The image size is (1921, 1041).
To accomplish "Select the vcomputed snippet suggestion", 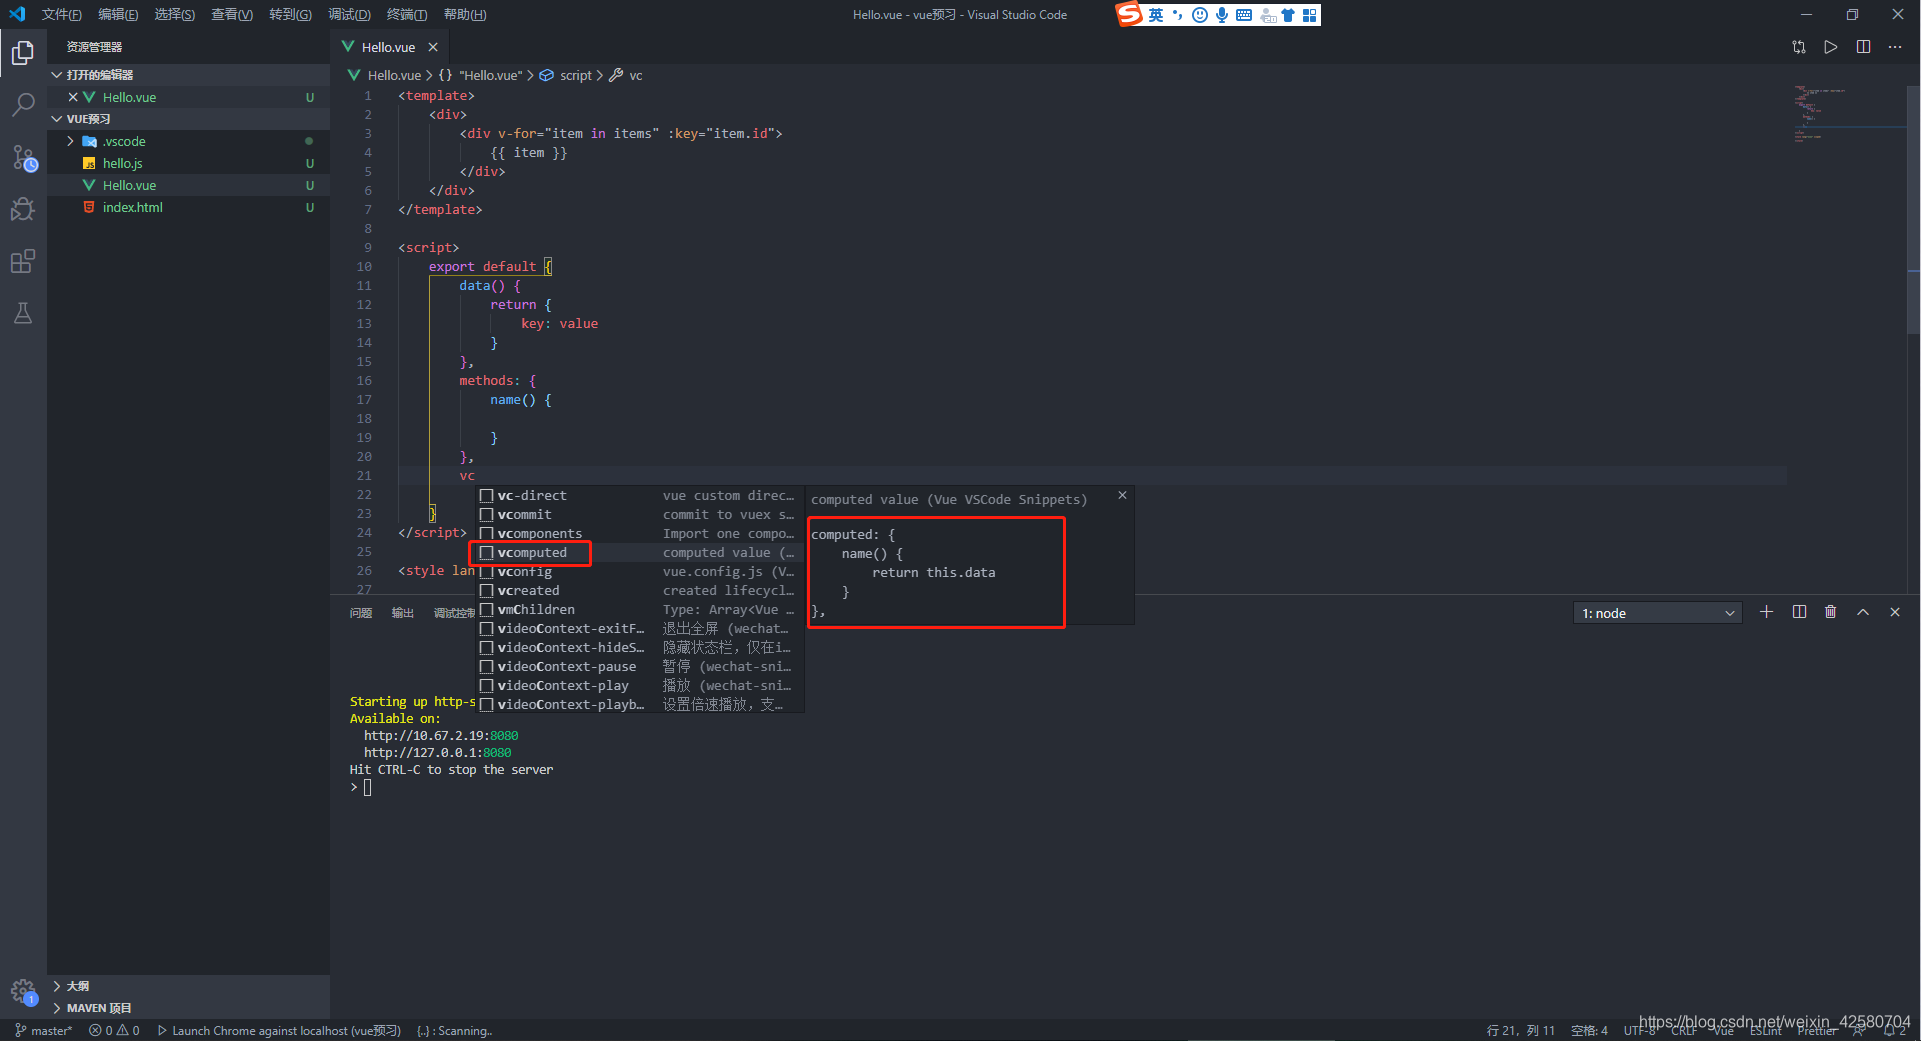I will click(640, 553).
